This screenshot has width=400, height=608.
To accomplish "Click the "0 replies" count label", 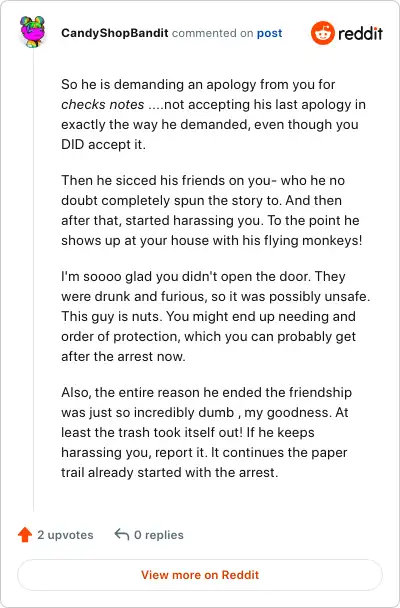I will tap(159, 535).
